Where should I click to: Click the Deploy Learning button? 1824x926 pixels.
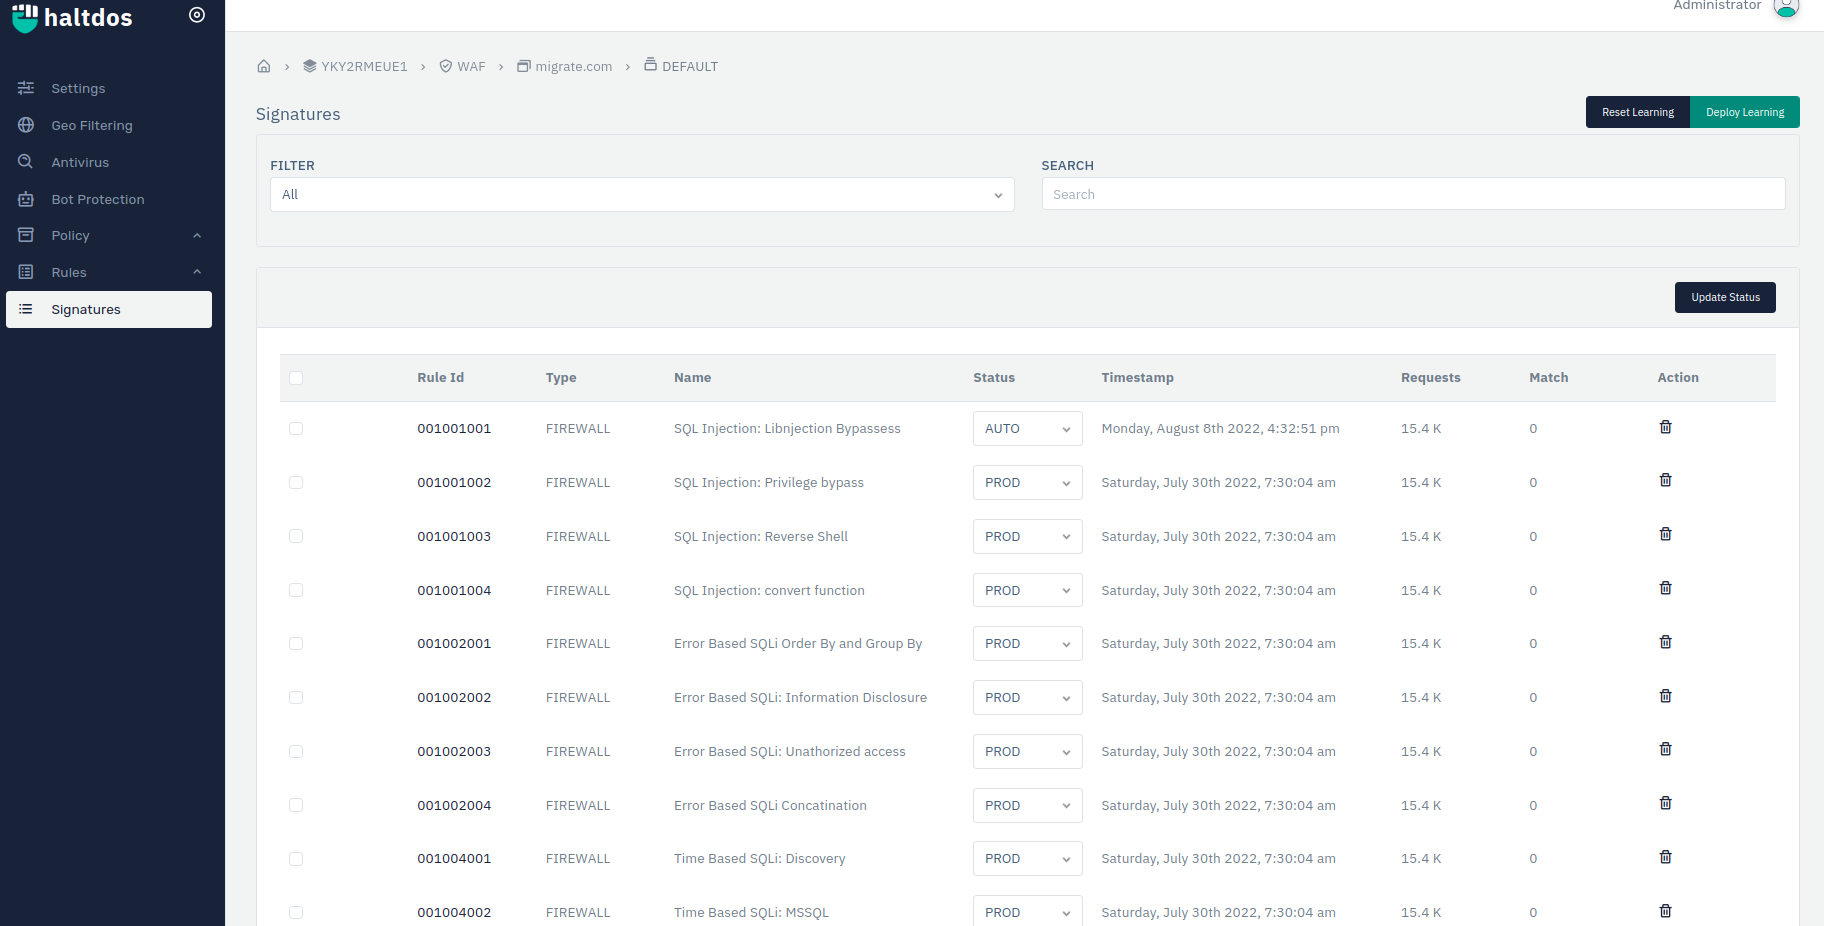tap(1744, 112)
